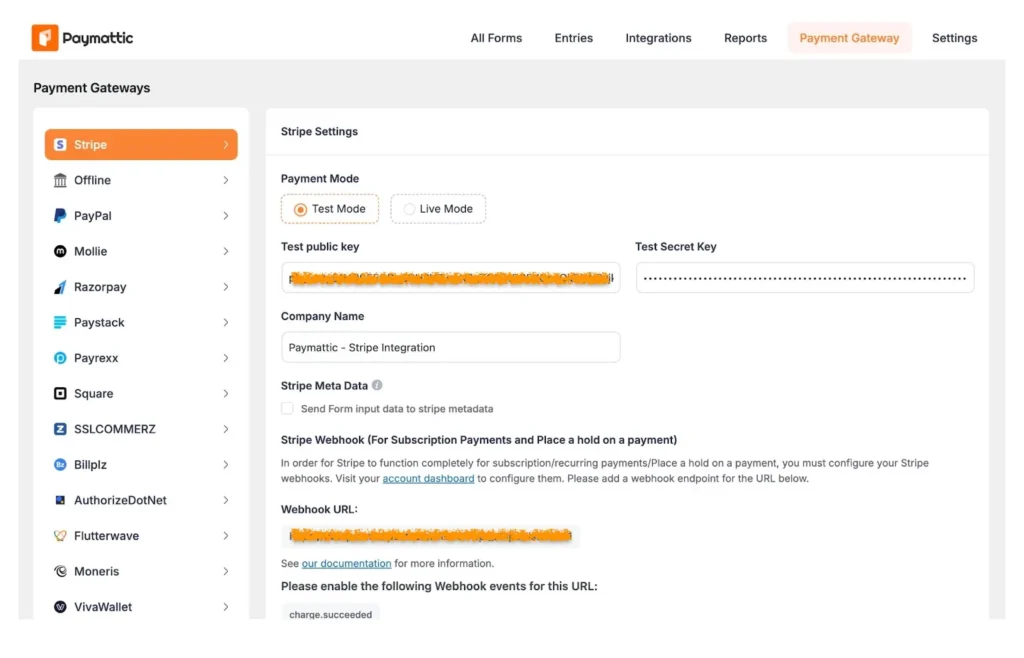
Task: Click the PayPal gateway icon
Action: (60, 216)
